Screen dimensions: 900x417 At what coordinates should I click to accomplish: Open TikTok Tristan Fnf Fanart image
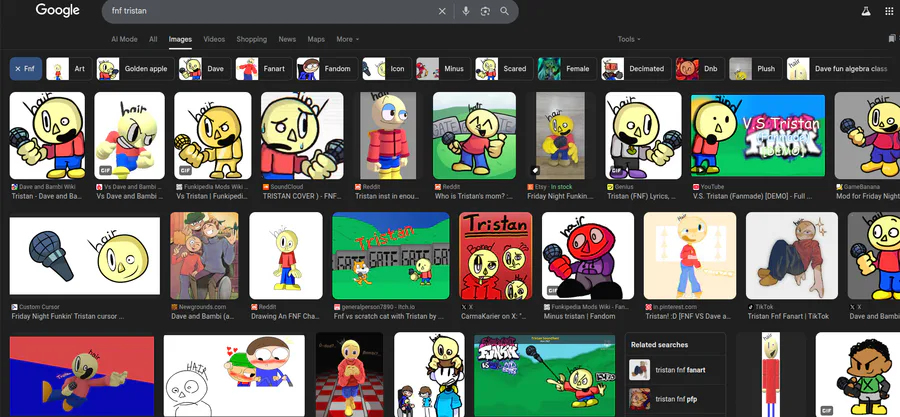(792, 256)
